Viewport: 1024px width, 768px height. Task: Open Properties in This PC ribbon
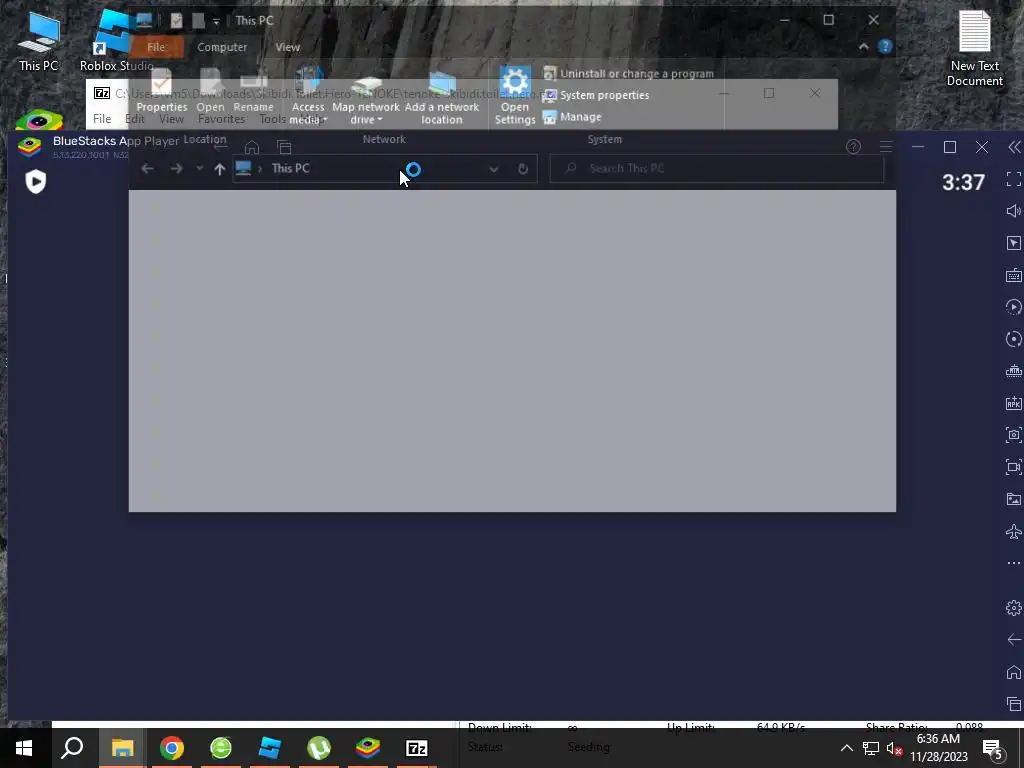[161, 91]
